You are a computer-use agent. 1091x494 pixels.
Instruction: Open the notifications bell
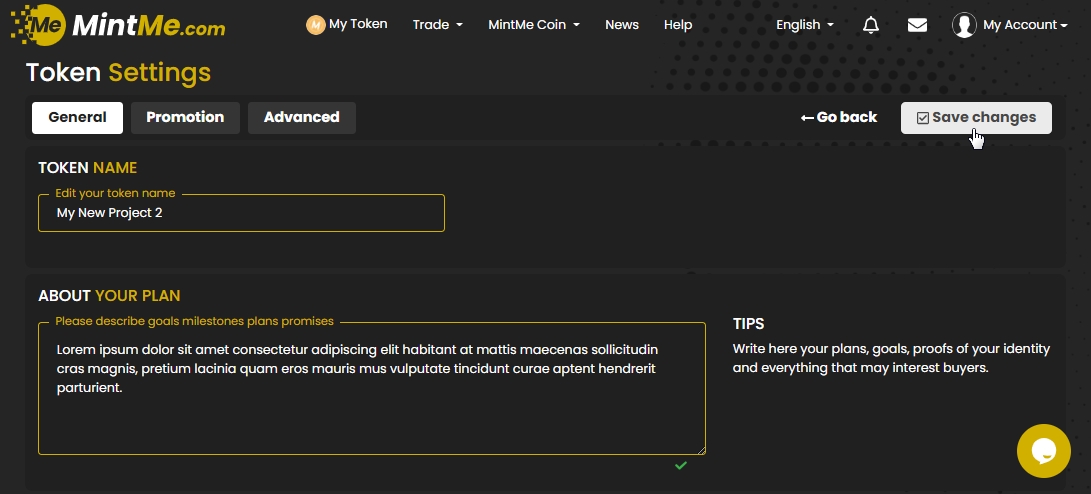click(x=871, y=25)
